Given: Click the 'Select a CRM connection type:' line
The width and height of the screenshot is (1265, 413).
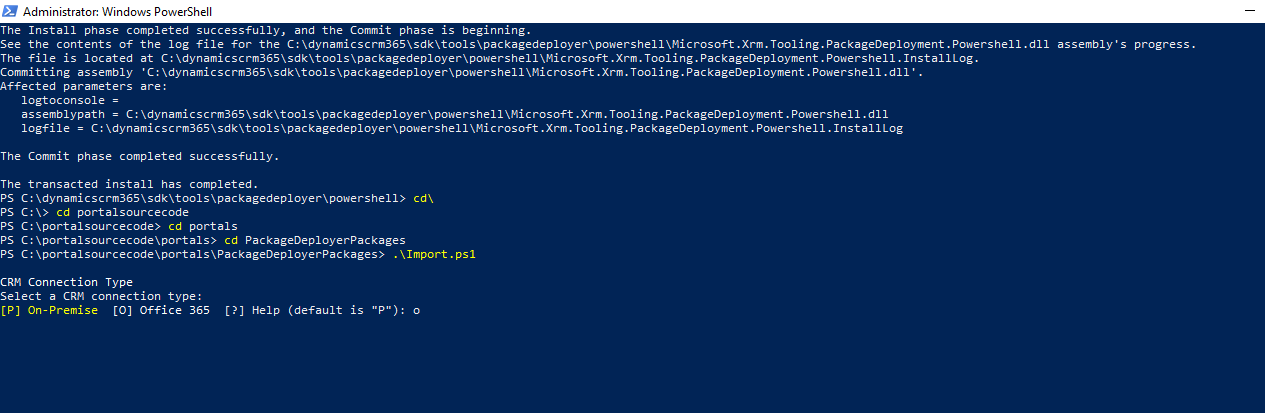Looking at the screenshot, I should click(x=101, y=297).
